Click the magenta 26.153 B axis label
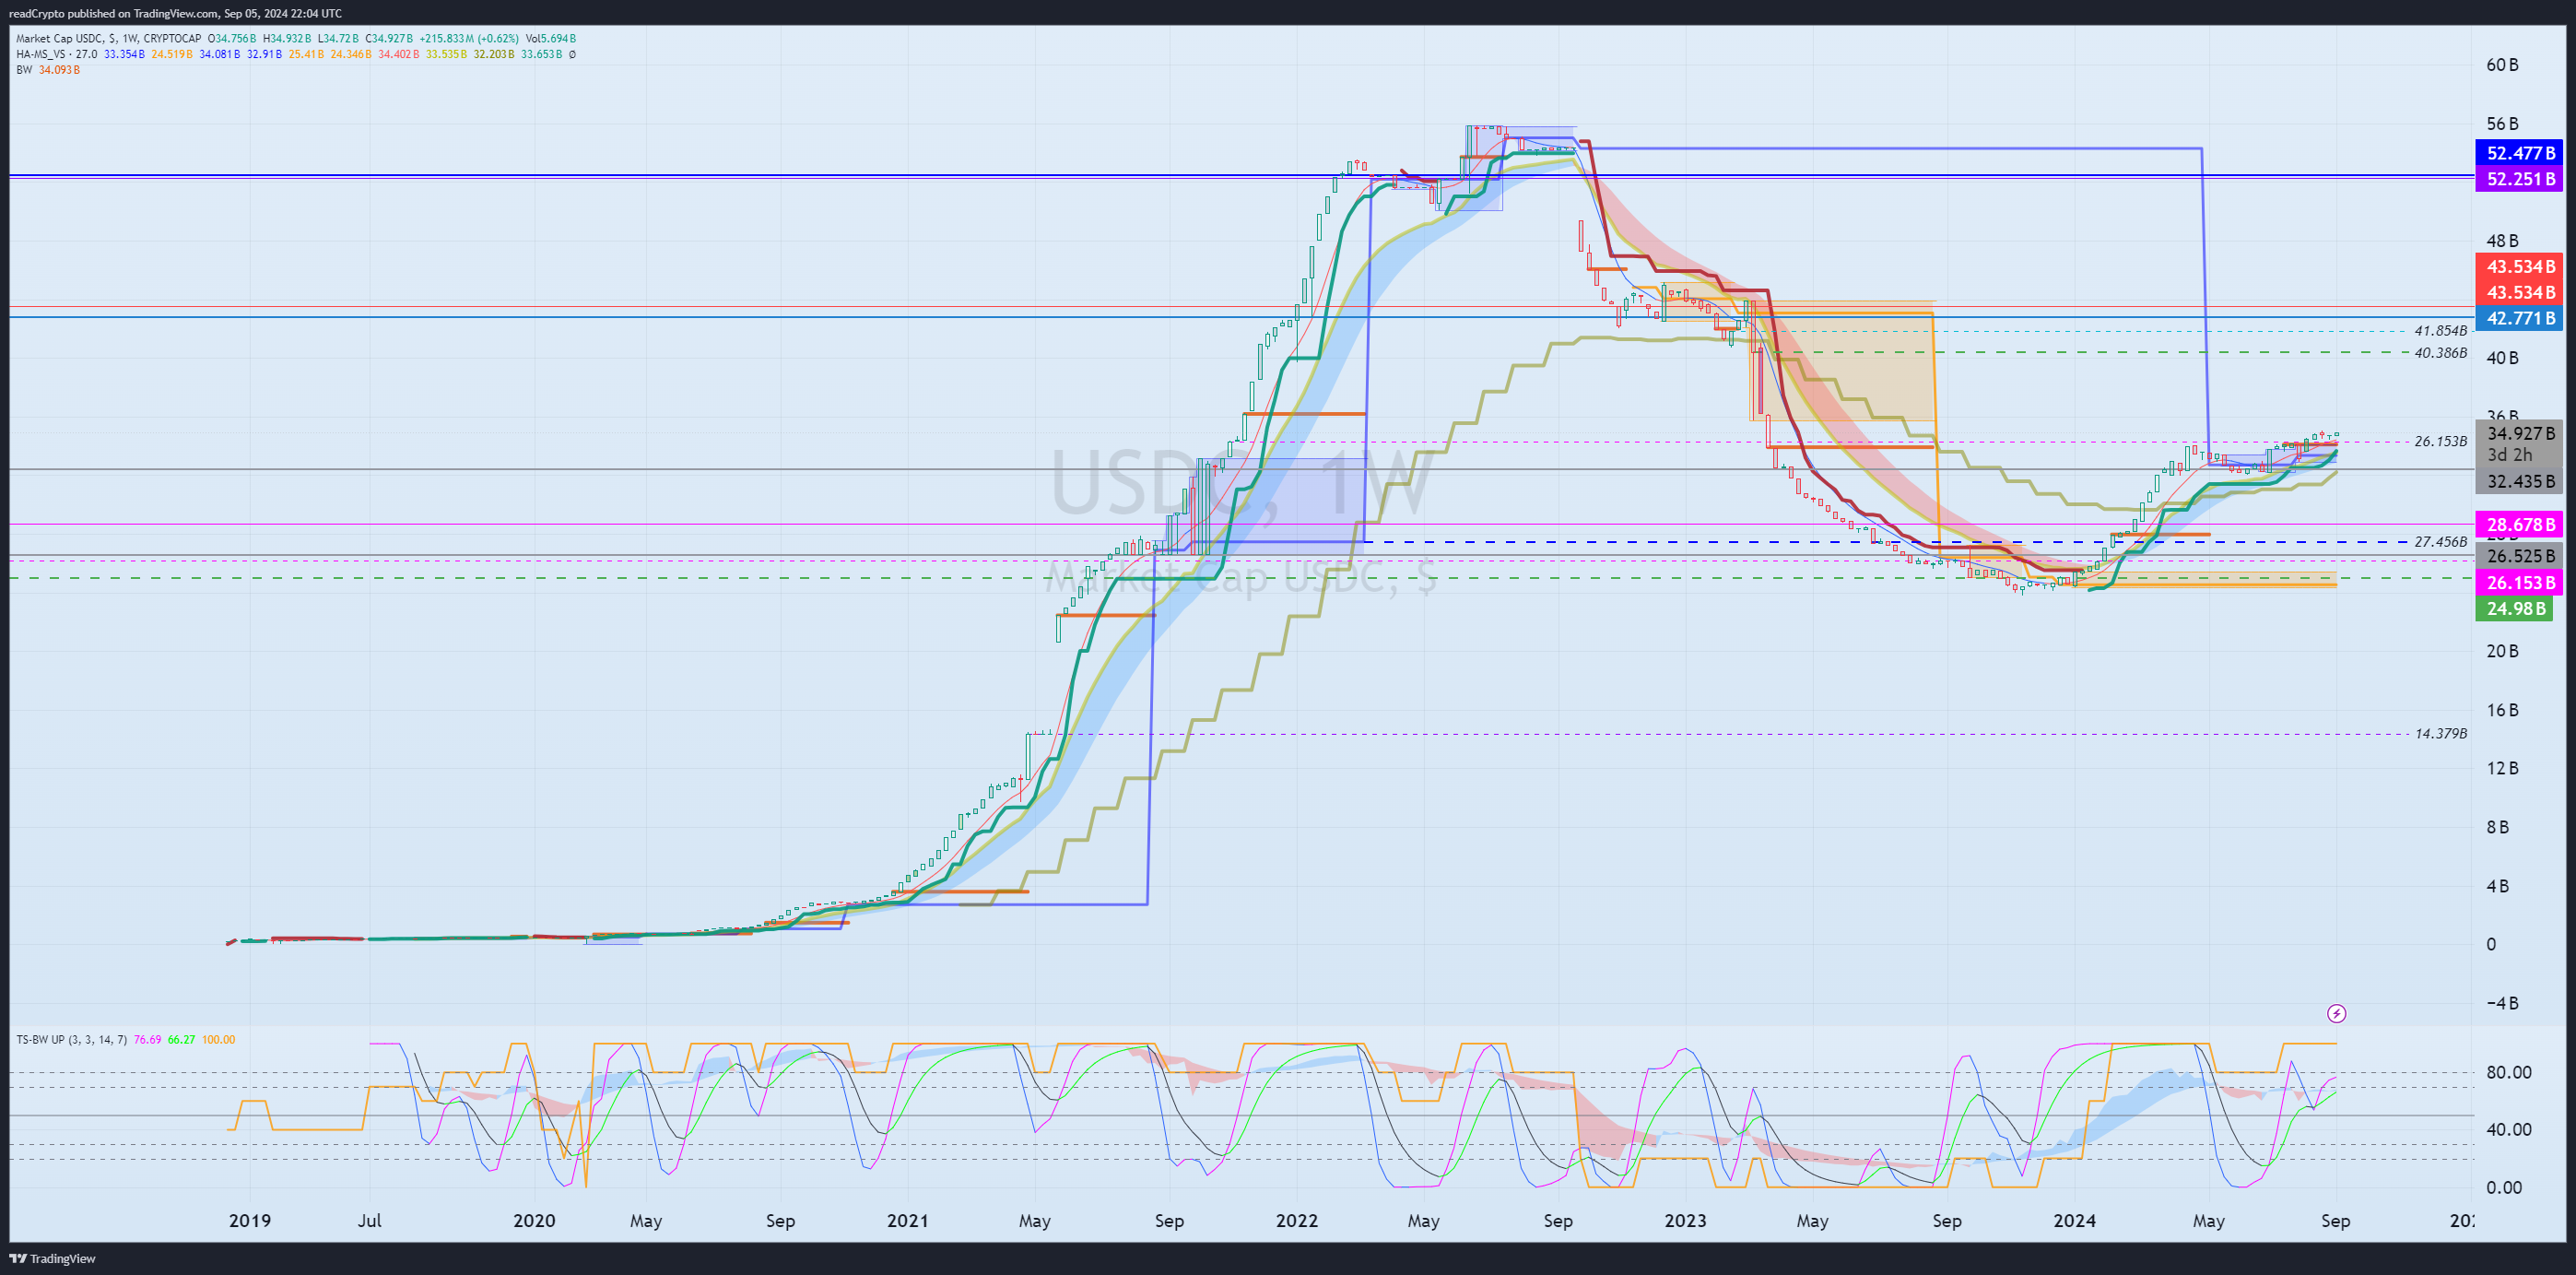This screenshot has height=1275, width=2576. pos(2519,582)
